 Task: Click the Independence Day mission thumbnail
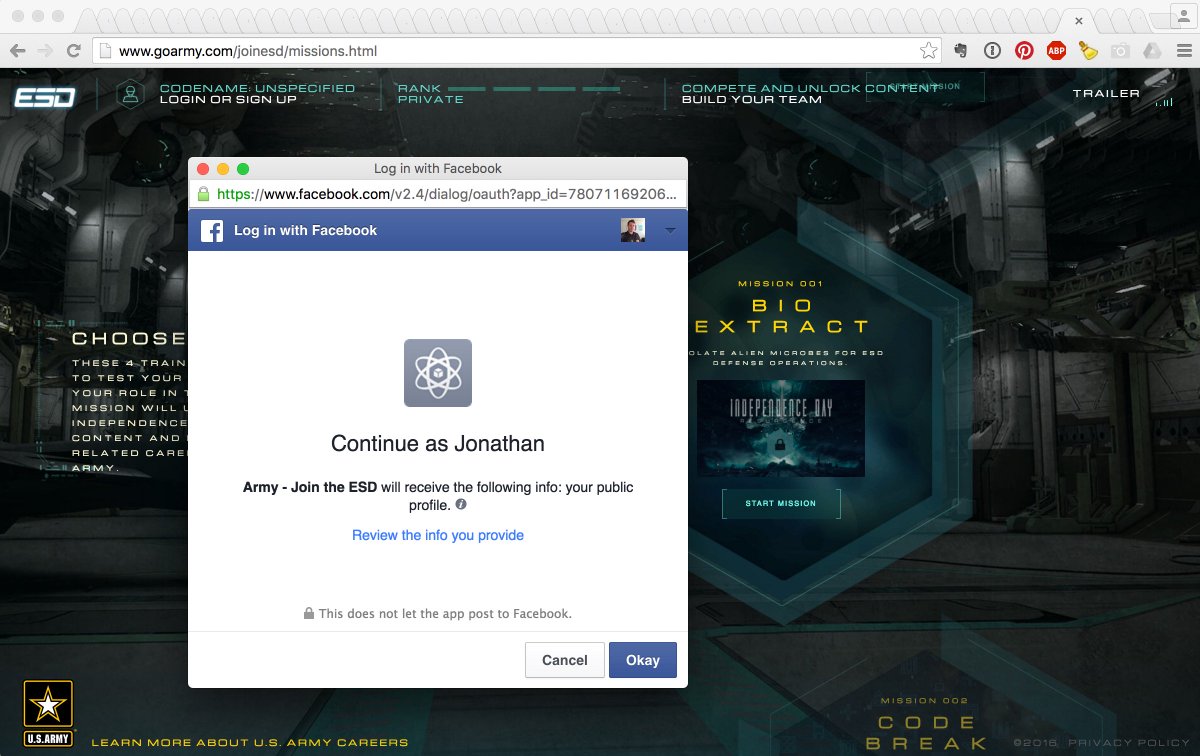(781, 428)
